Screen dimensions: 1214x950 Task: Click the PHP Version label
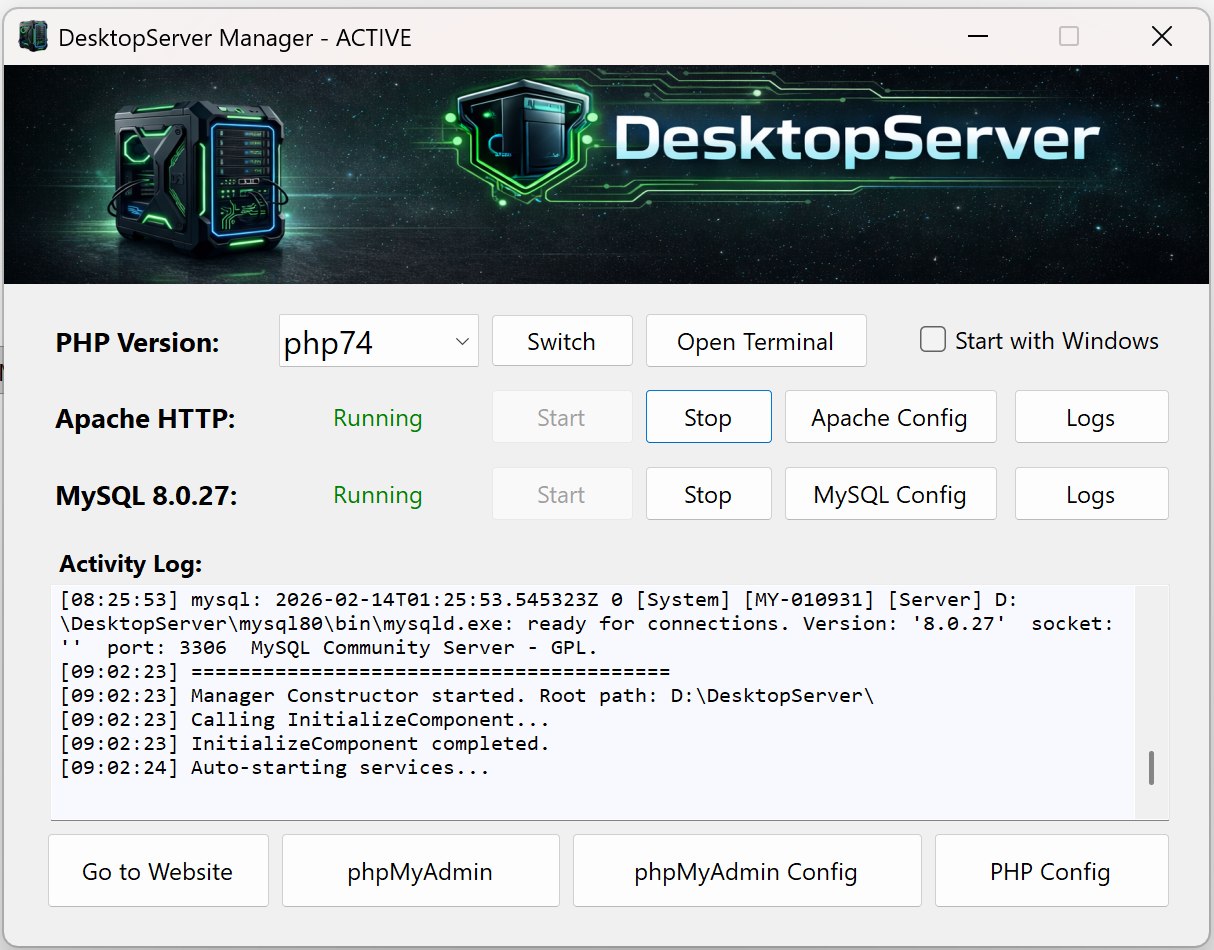138,343
